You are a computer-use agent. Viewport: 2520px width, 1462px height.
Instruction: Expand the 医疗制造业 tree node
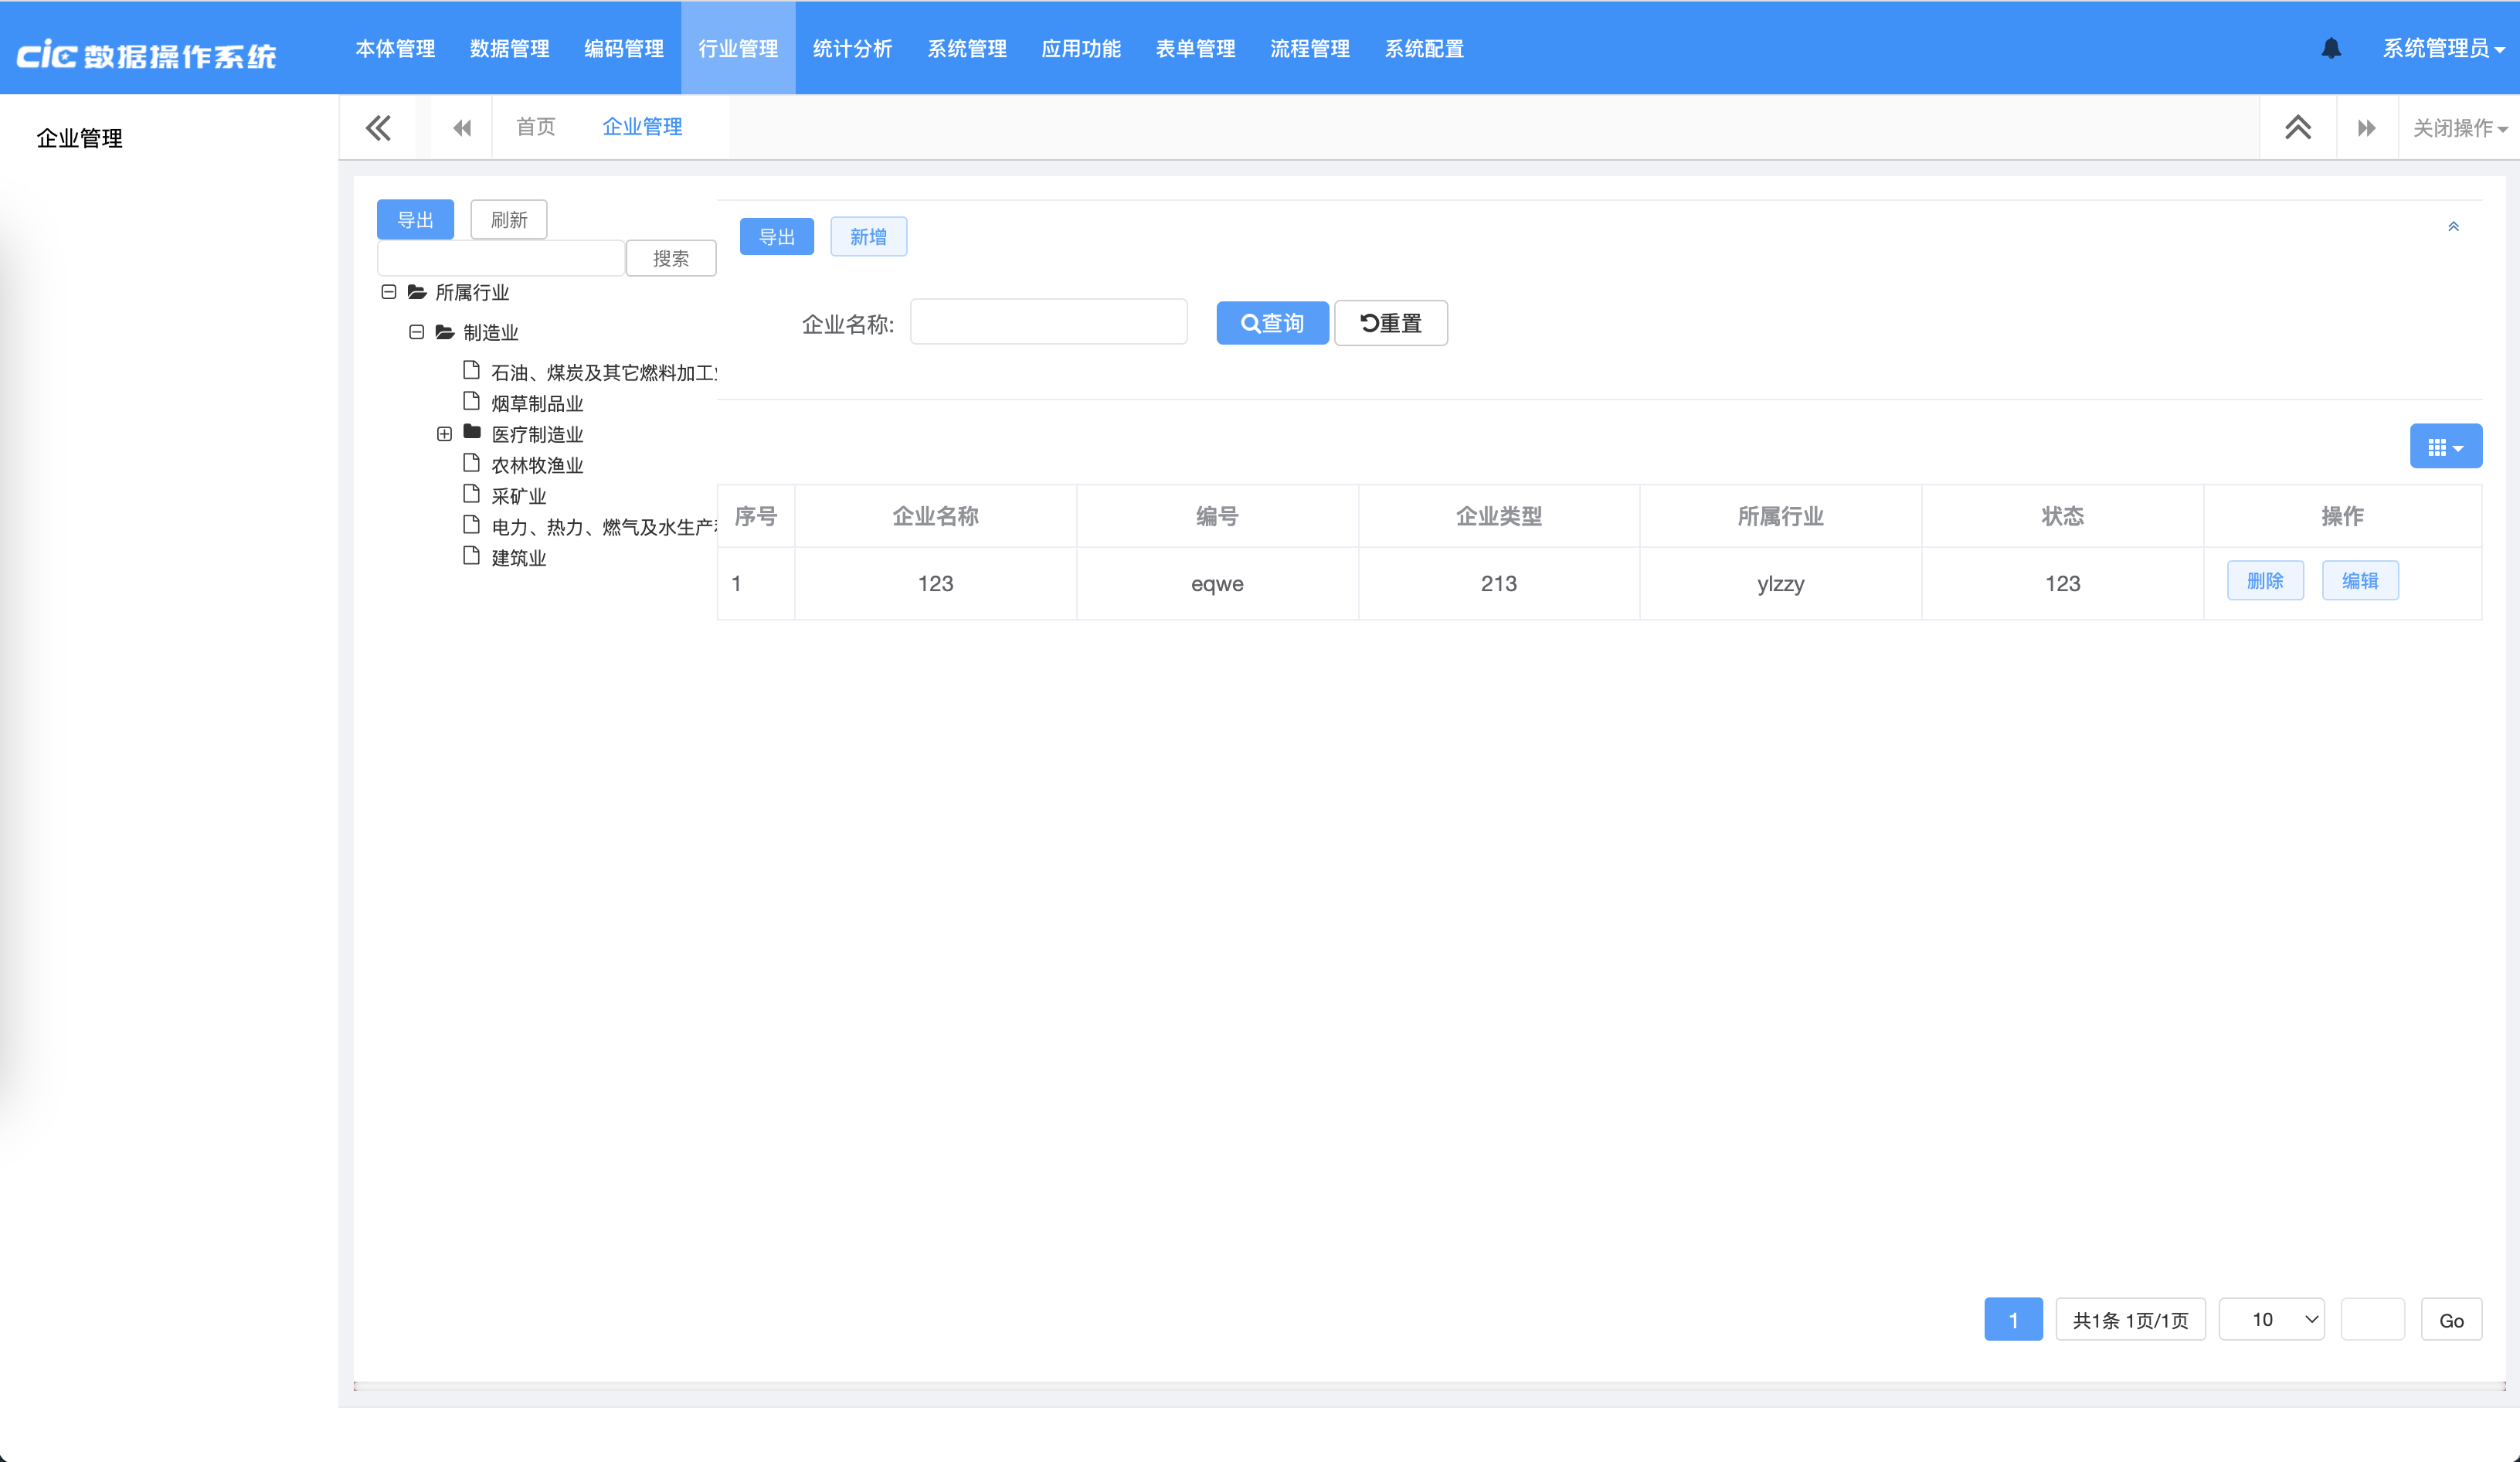click(x=445, y=434)
